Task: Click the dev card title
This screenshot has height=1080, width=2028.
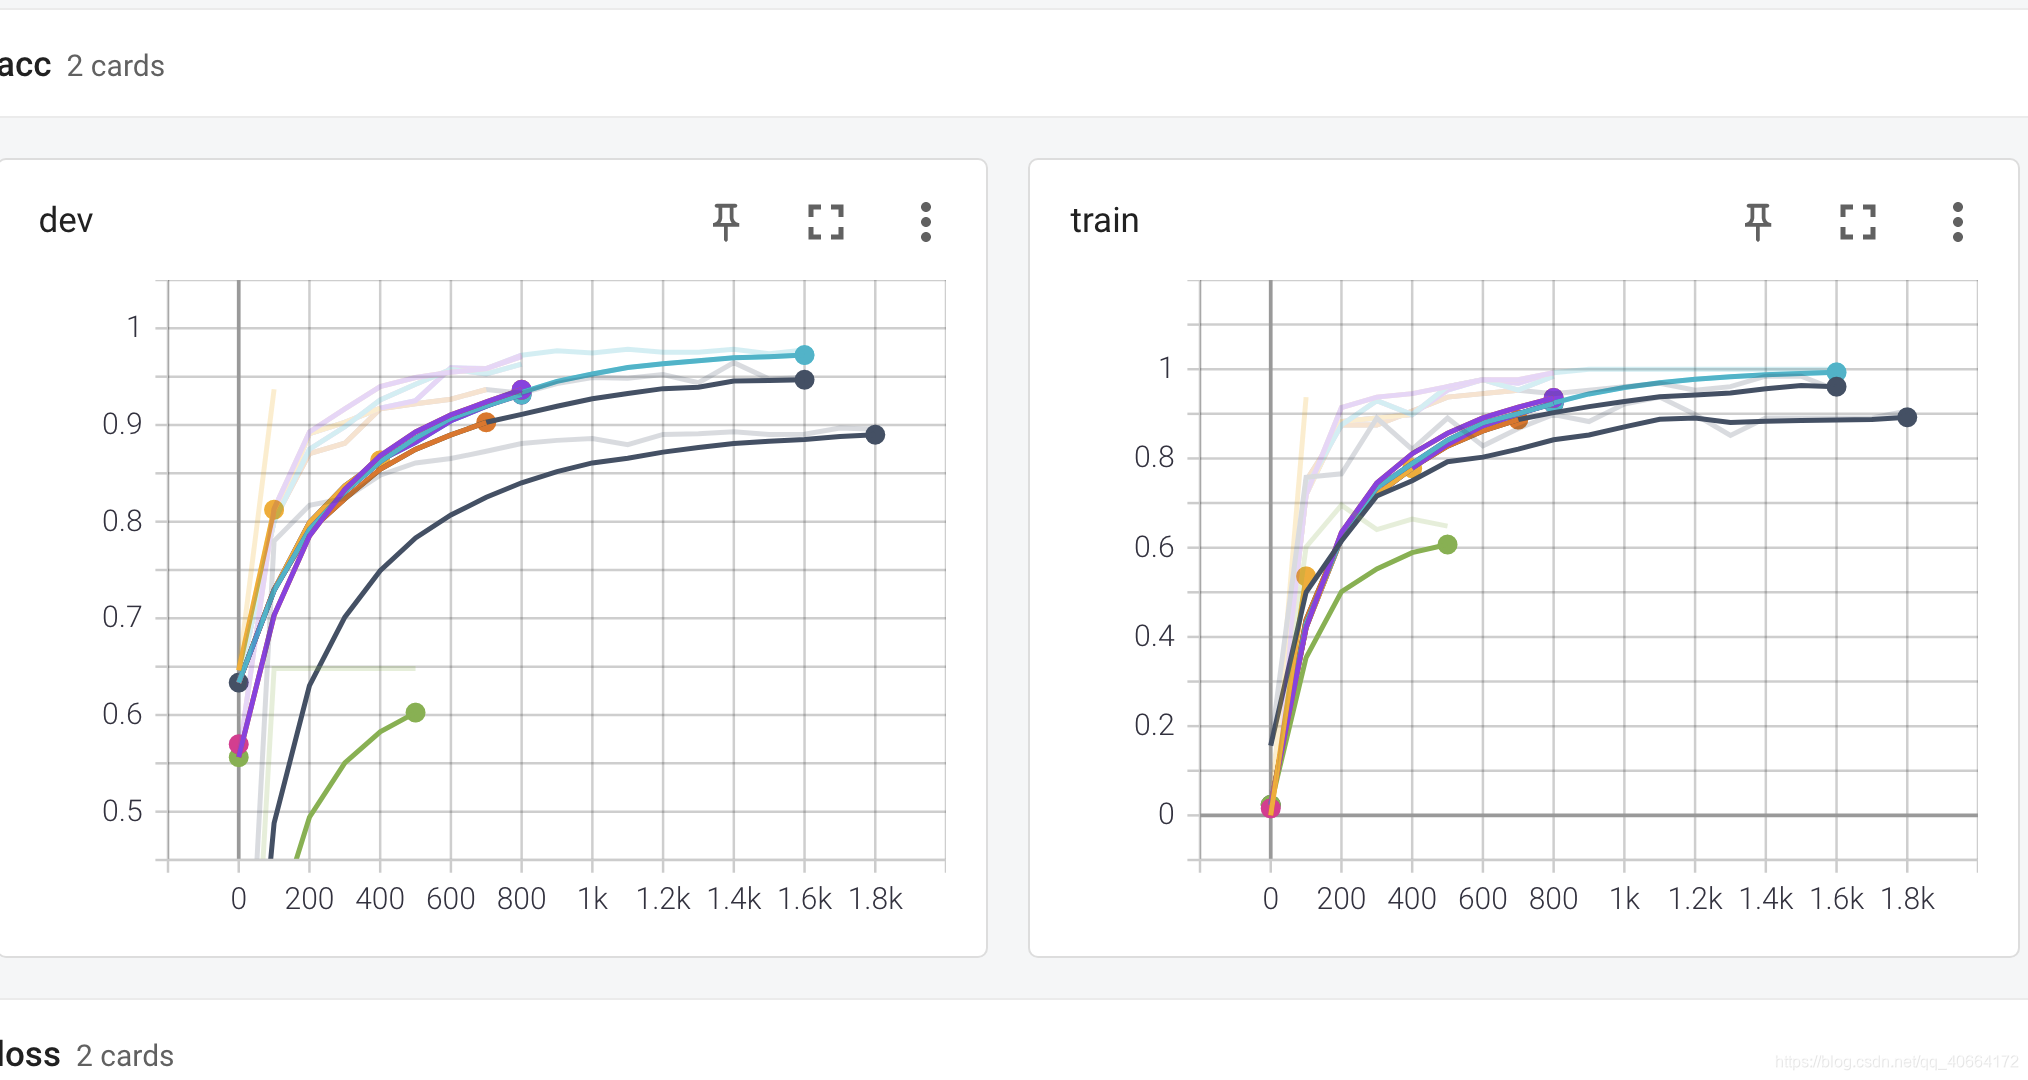Action: [x=66, y=220]
